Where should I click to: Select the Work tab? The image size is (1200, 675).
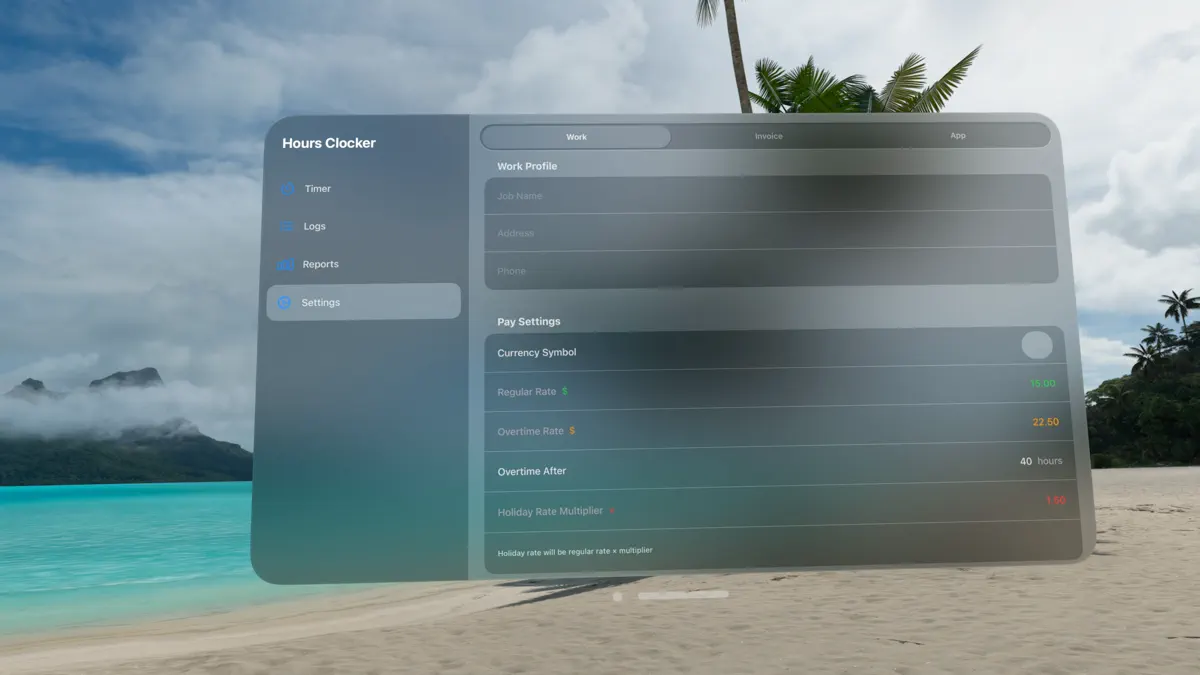pos(576,136)
